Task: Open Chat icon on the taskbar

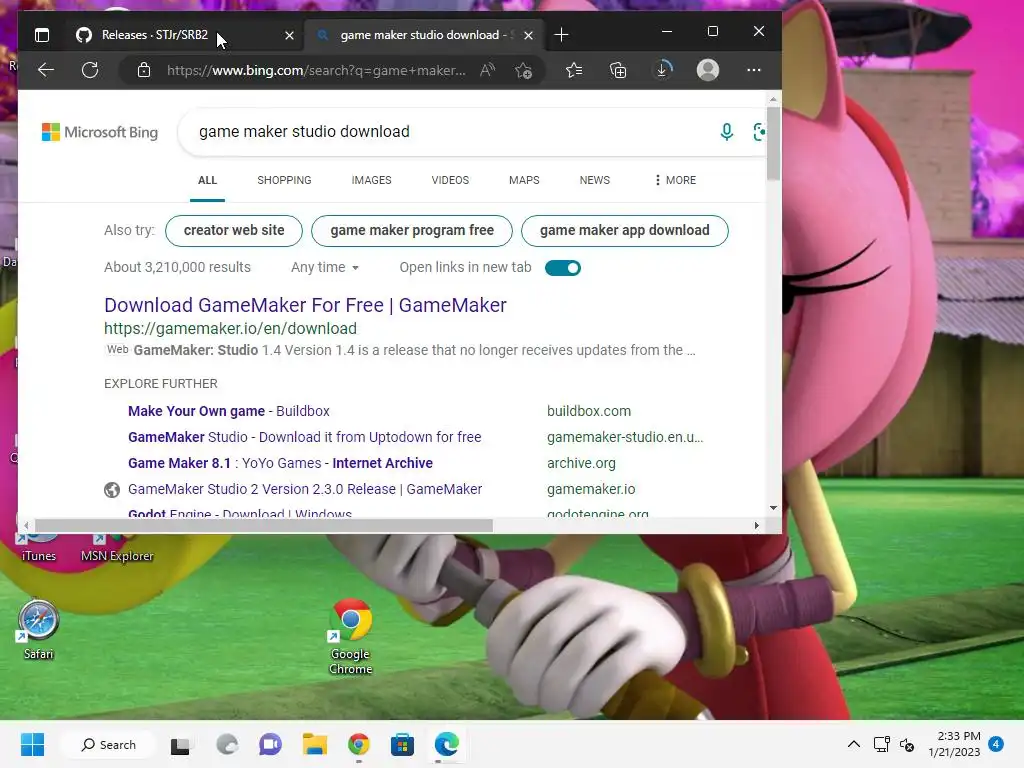Action: coord(270,744)
